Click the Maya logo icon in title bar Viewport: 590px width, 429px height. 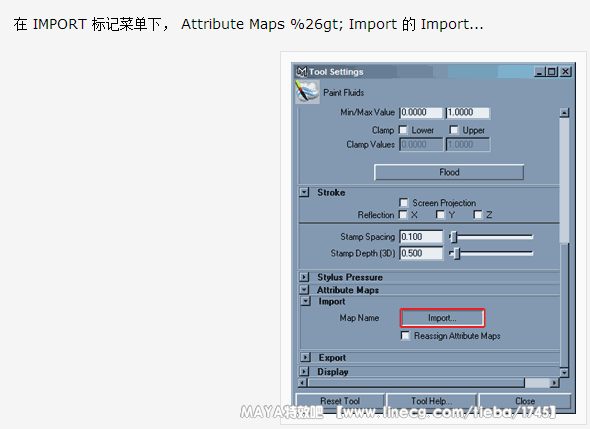click(301, 72)
